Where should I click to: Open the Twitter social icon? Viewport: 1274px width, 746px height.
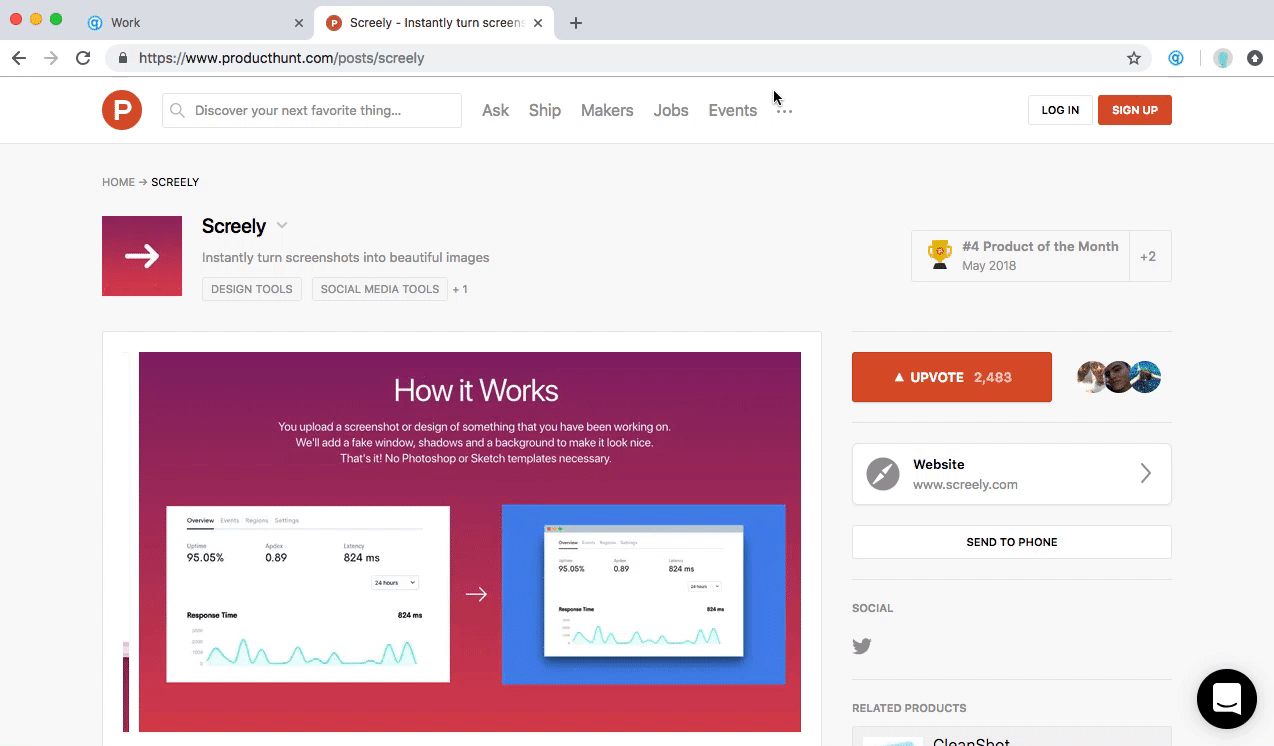[x=862, y=646]
